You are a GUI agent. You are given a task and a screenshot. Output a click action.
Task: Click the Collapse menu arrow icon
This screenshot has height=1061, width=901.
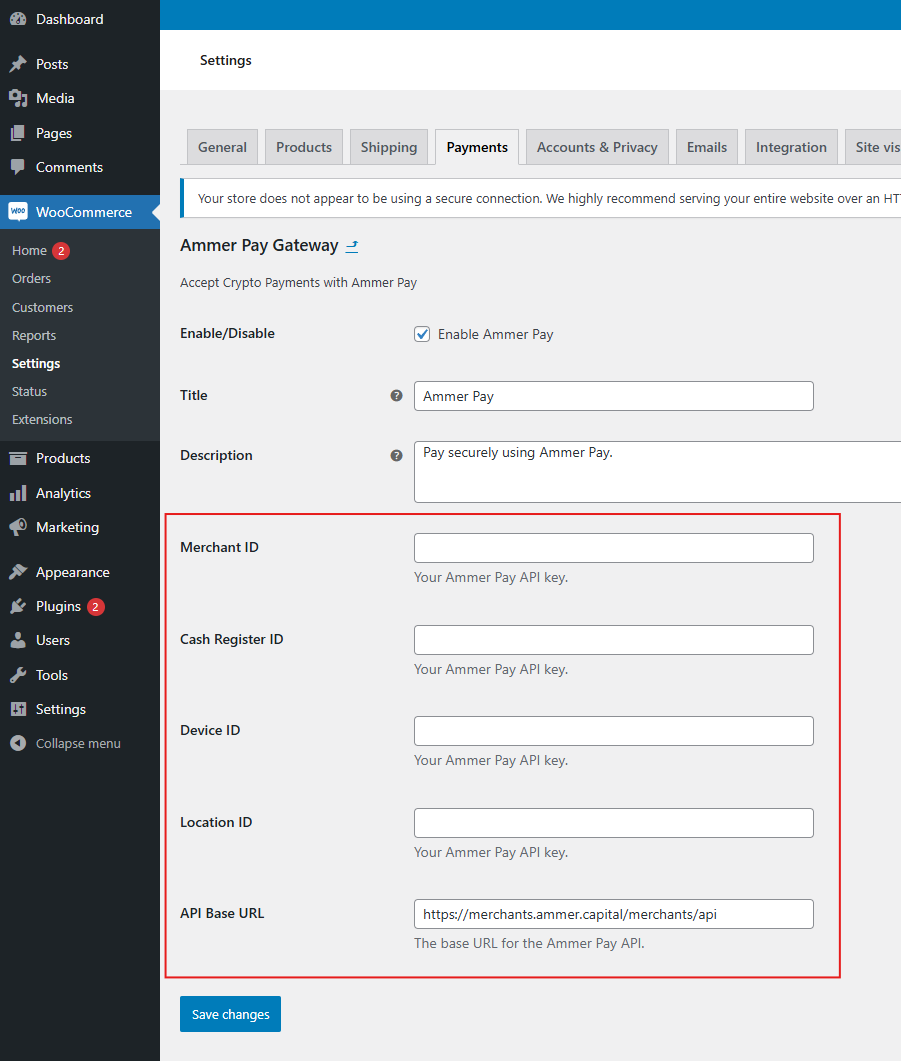(18, 743)
